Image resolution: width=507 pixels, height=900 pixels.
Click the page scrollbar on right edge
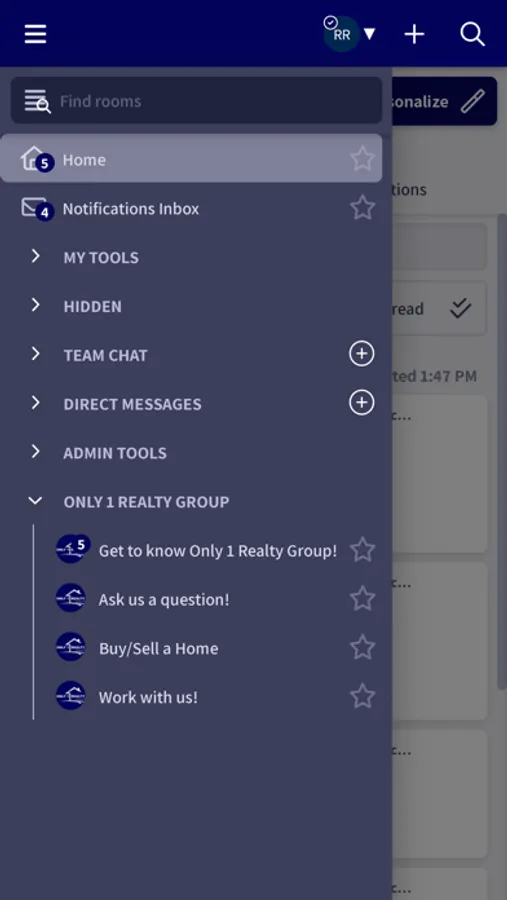click(501, 452)
